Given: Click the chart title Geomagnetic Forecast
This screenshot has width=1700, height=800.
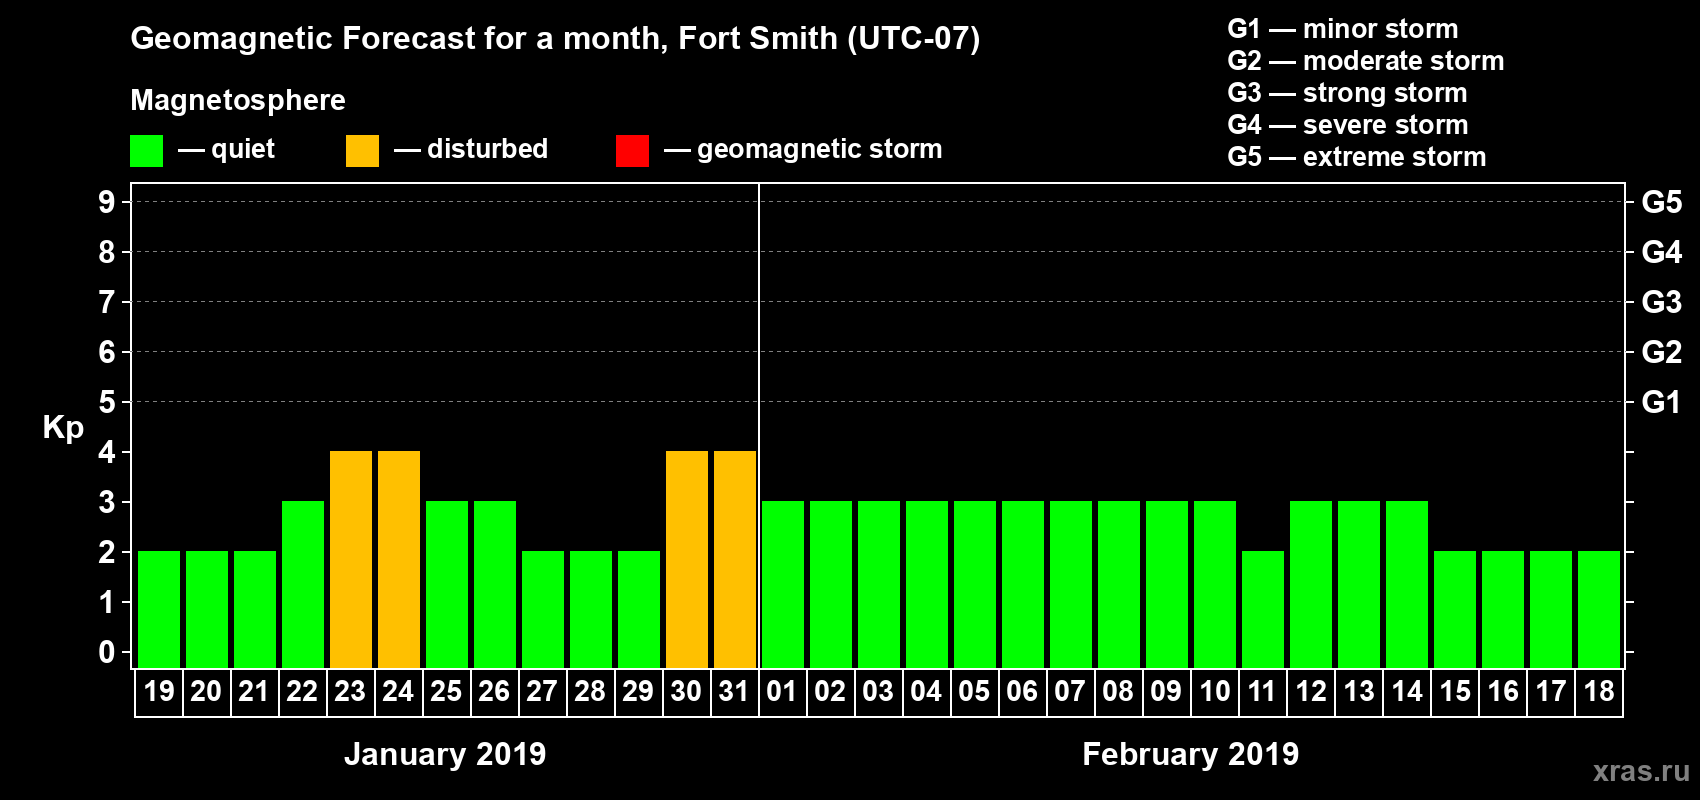Looking at the screenshot, I should tap(555, 39).
